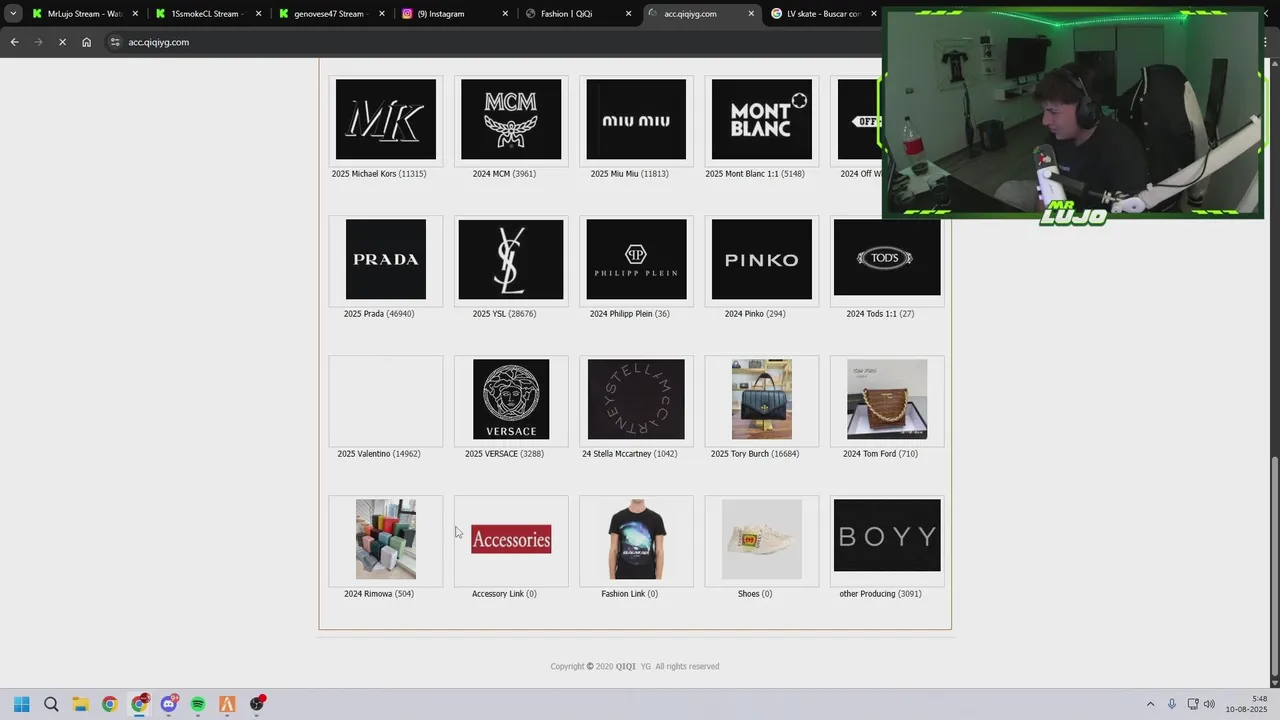Follow the '2025 Michael Kors (11315)' link
Image resolution: width=1280 pixels, height=720 pixels.
379,174
